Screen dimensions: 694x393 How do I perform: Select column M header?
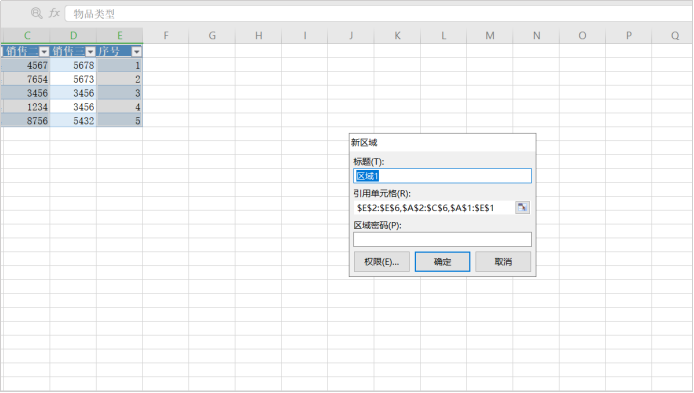click(490, 35)
